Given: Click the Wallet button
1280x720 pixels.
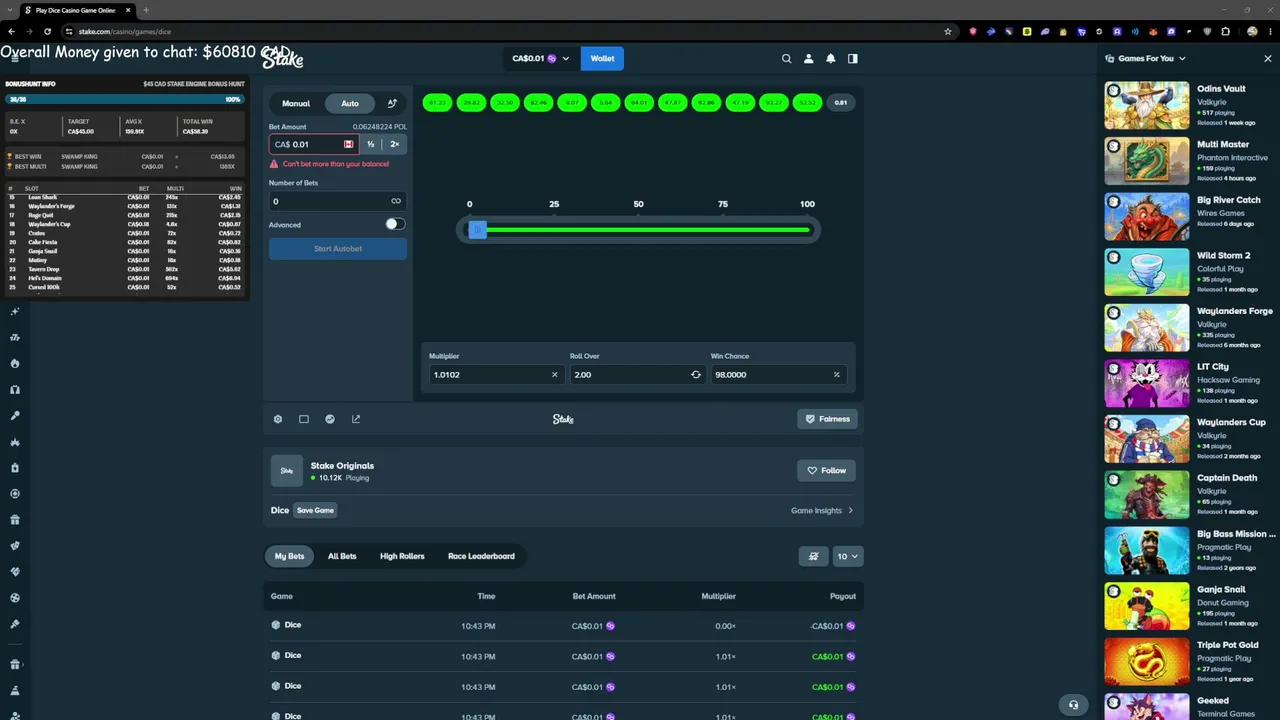Looking at the screenshot, I should 602,59.
